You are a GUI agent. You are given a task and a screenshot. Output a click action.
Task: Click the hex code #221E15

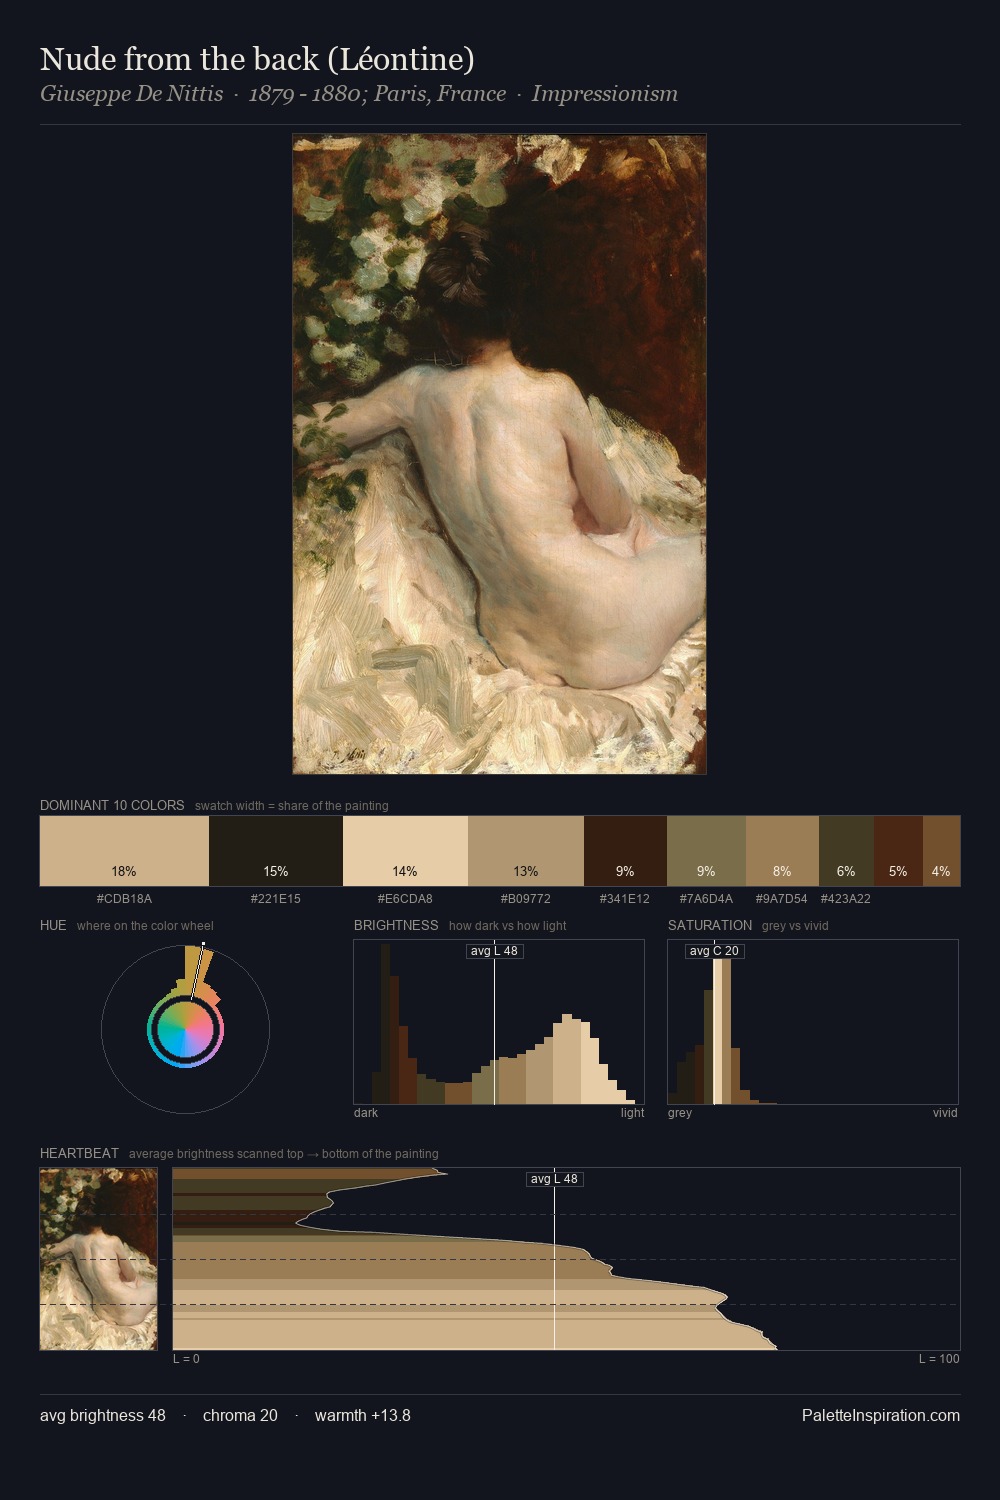[x=276, y=899]
